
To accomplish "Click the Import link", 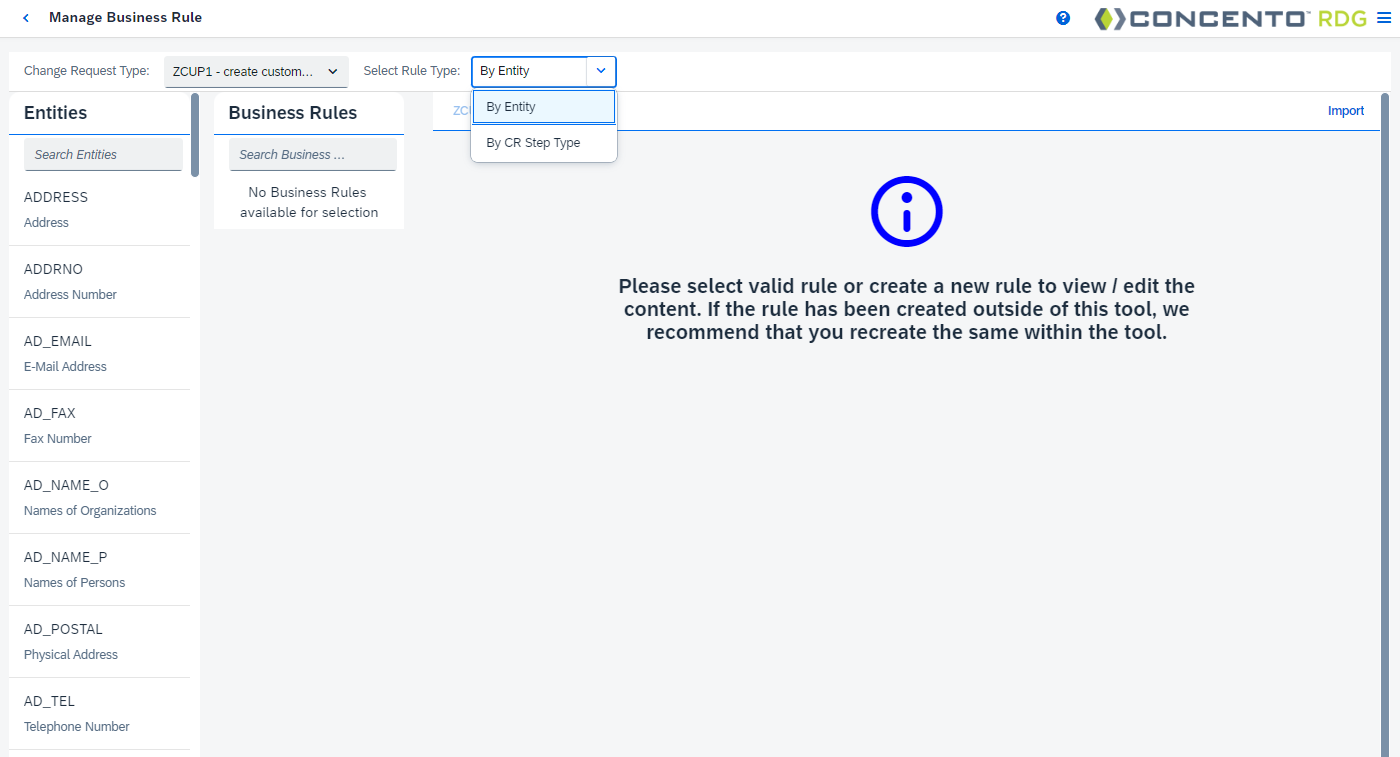I will pos(1346,110).
